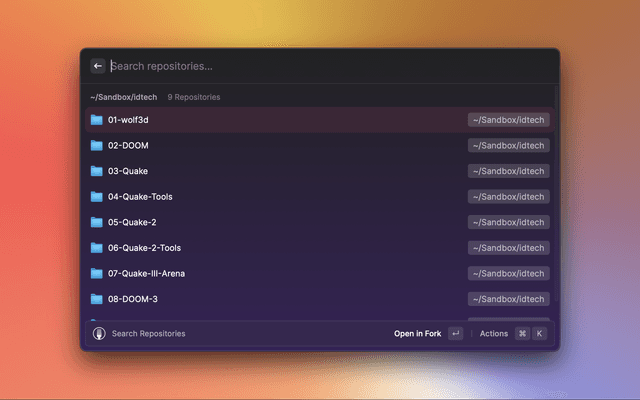Click the folder icon for 07-Quake-III-Arena
The width and height of the screenshot is (640, 400).
(97, 273)
